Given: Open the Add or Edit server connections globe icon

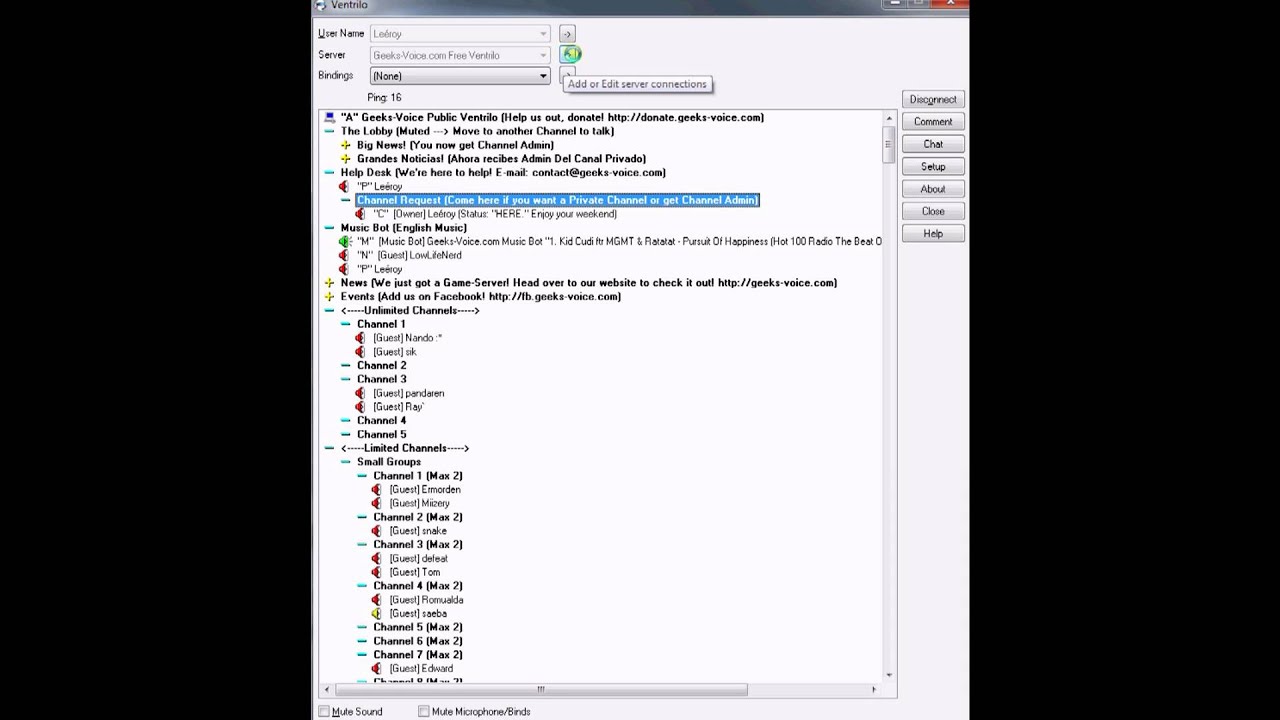Looking at the screenshot, I should pyautogui.click(x=570, y=54).
